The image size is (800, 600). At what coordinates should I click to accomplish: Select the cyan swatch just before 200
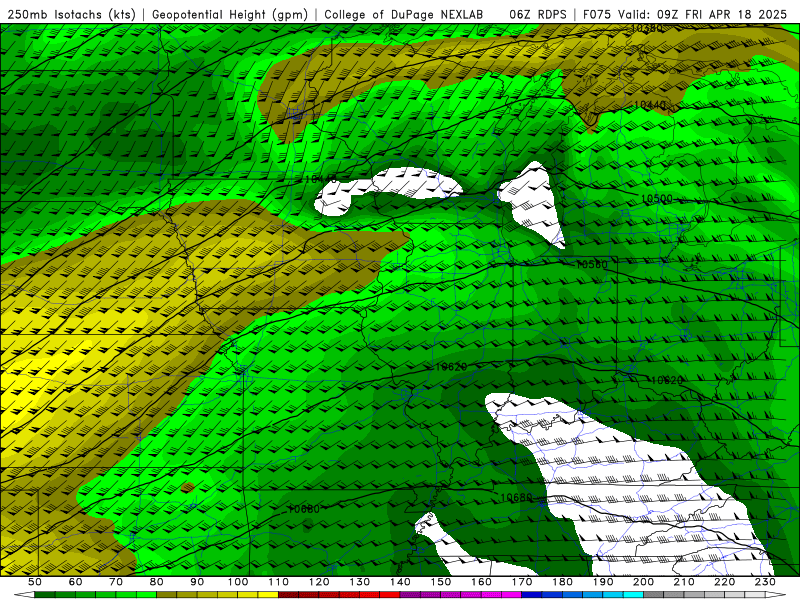point(634,595)
